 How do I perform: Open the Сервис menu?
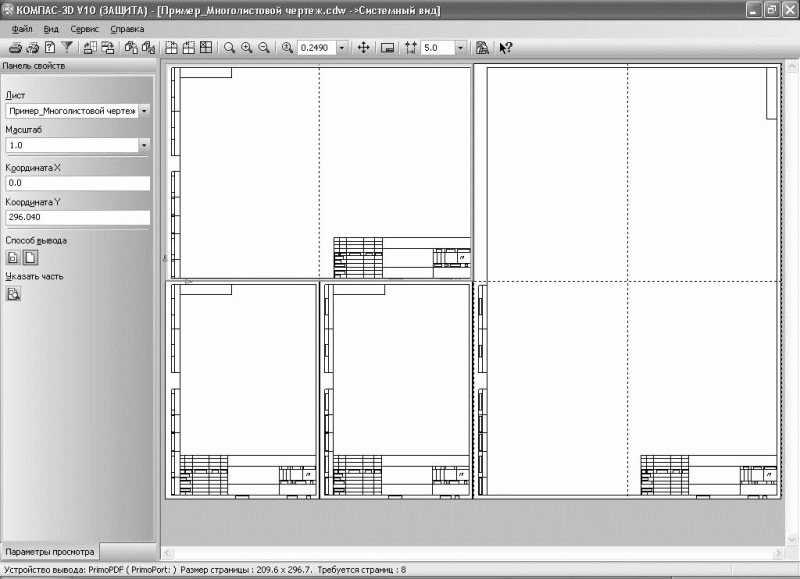tap(85, 29)
